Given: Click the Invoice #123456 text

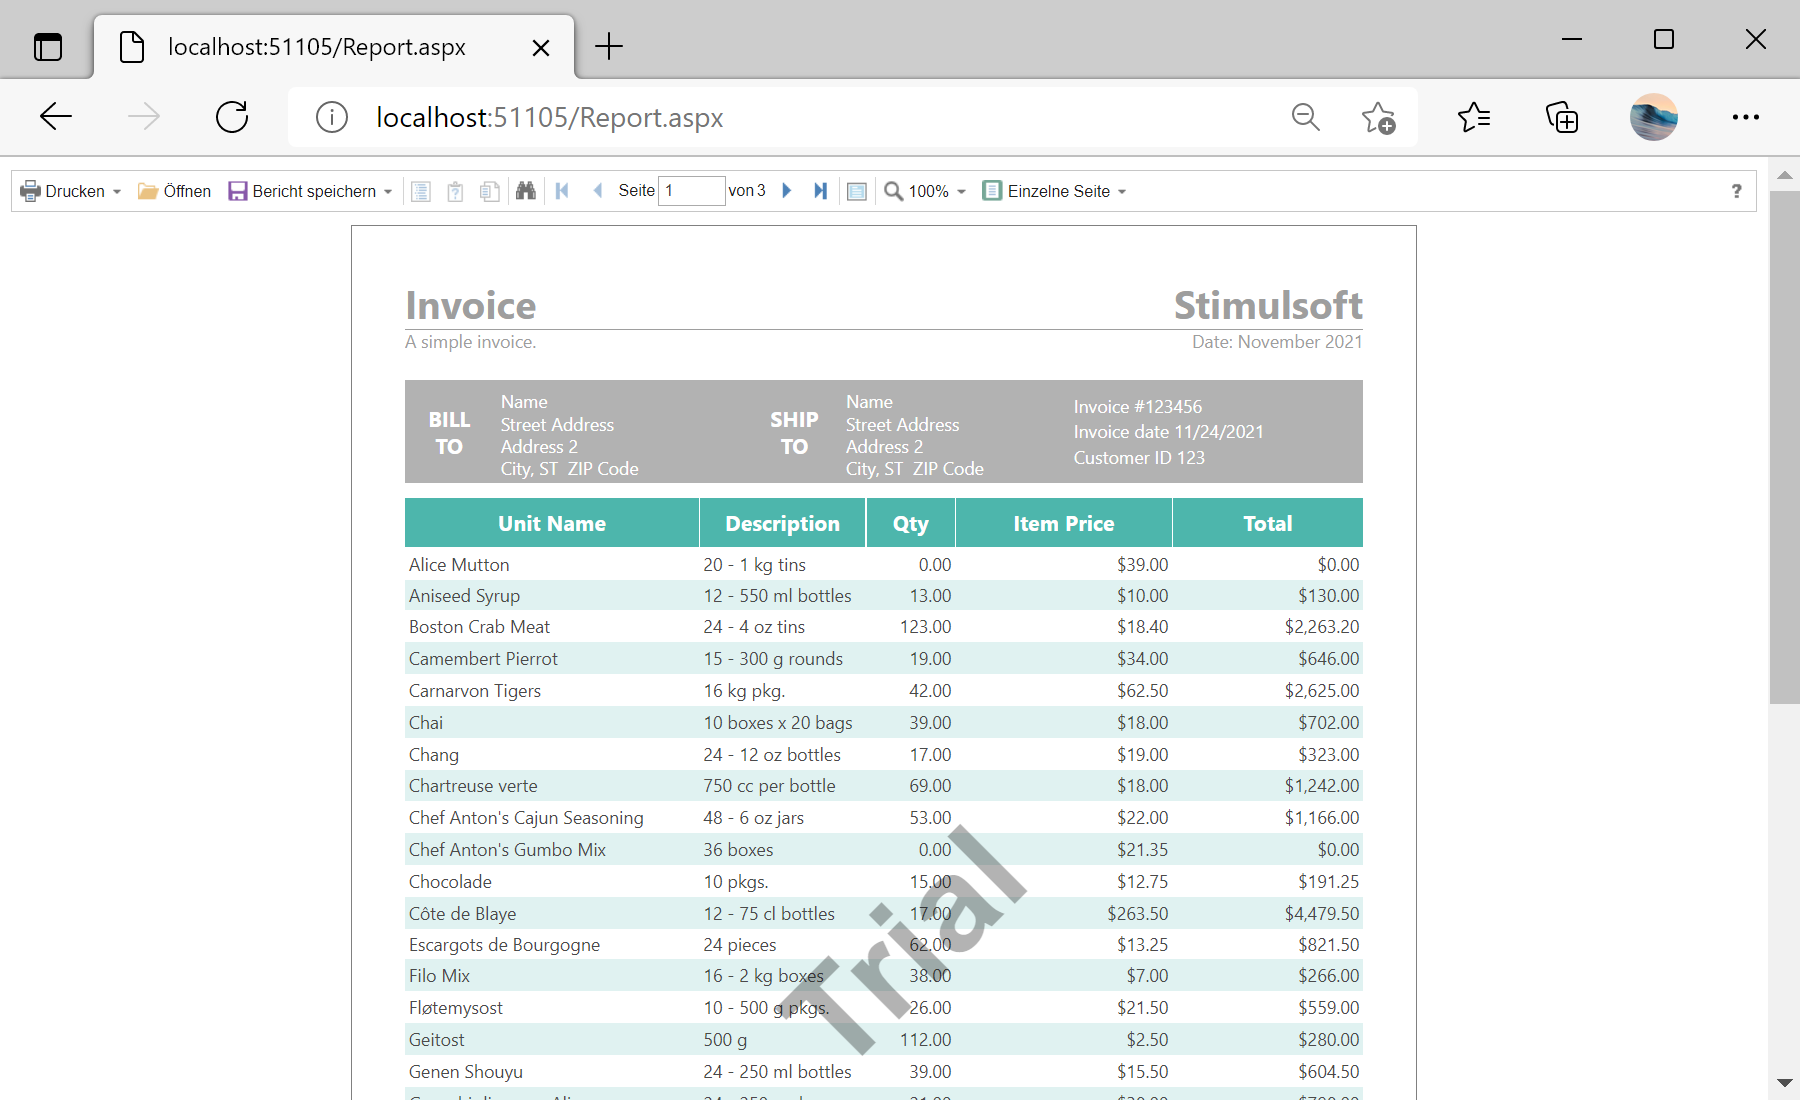Looking at the screenshot, I should (1138, 407).
